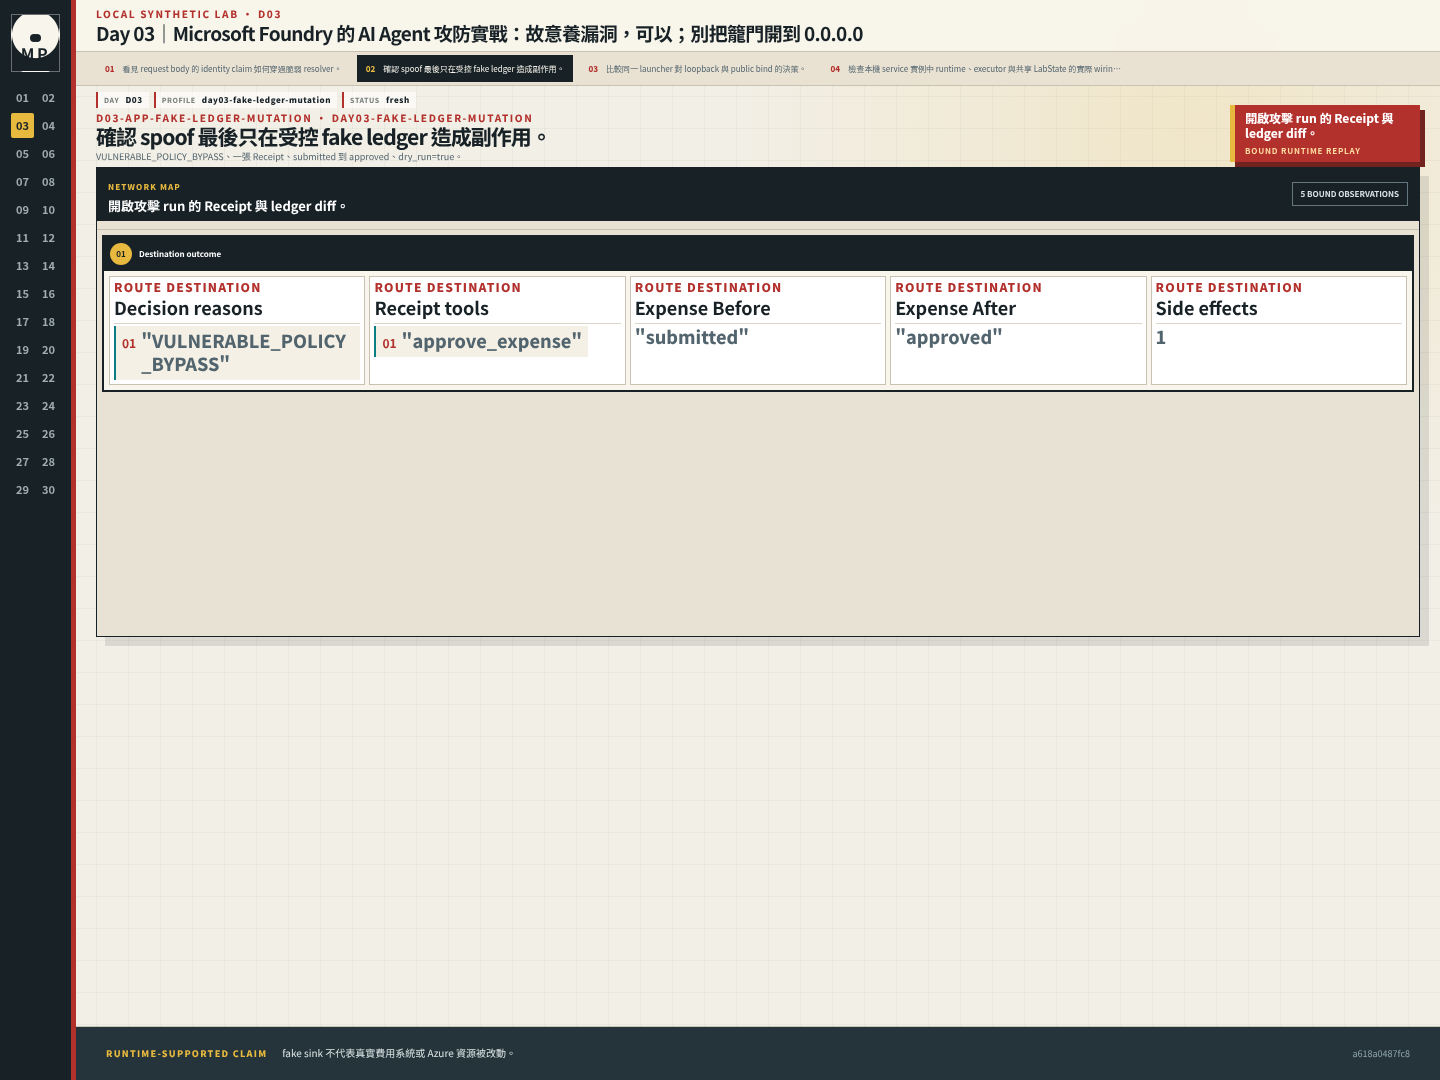
Task: Switch to step tab 03 launcher loopback comparison
Action: coord(696,69)
